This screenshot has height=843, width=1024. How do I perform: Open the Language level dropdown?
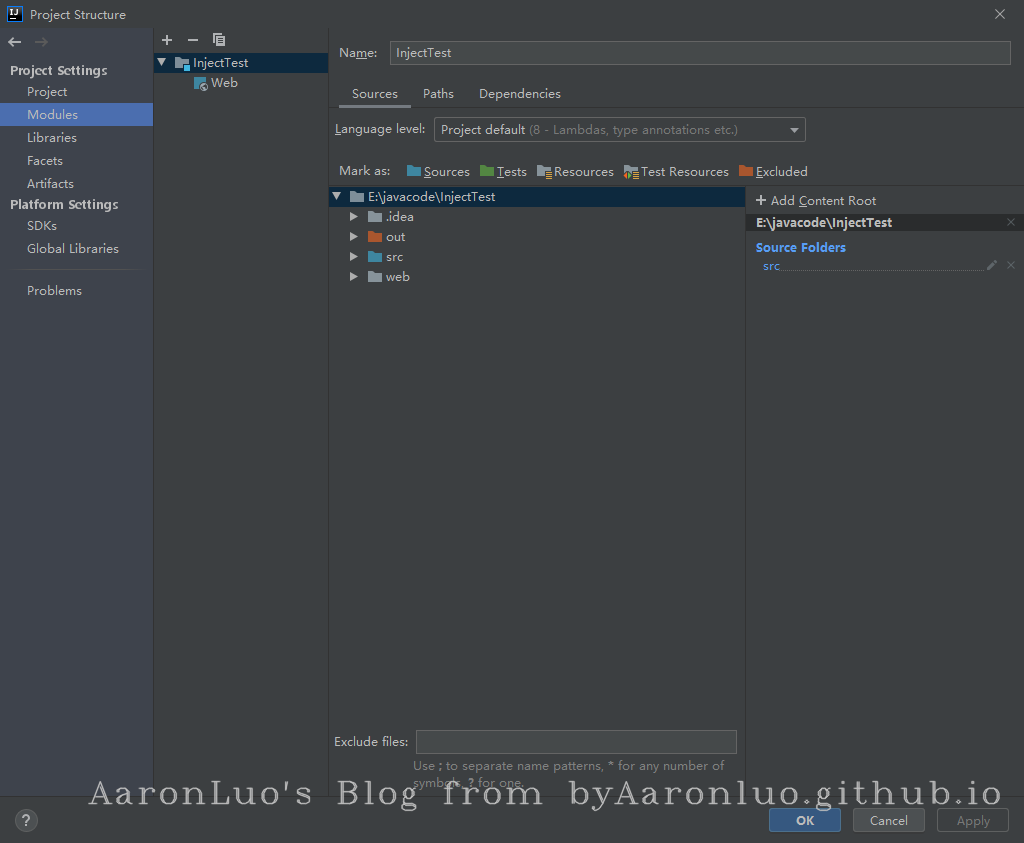[x=619, y=130]
